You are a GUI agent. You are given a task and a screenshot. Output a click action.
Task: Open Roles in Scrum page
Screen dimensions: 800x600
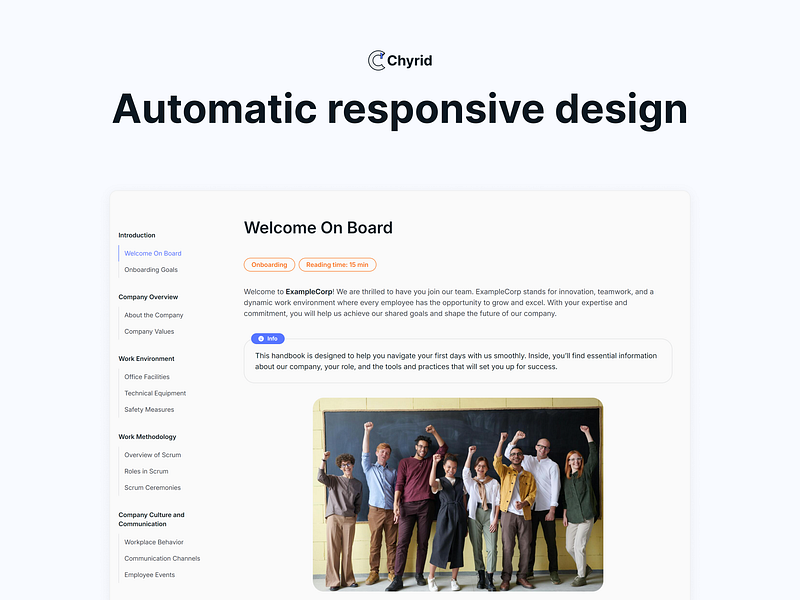[146, 471]
